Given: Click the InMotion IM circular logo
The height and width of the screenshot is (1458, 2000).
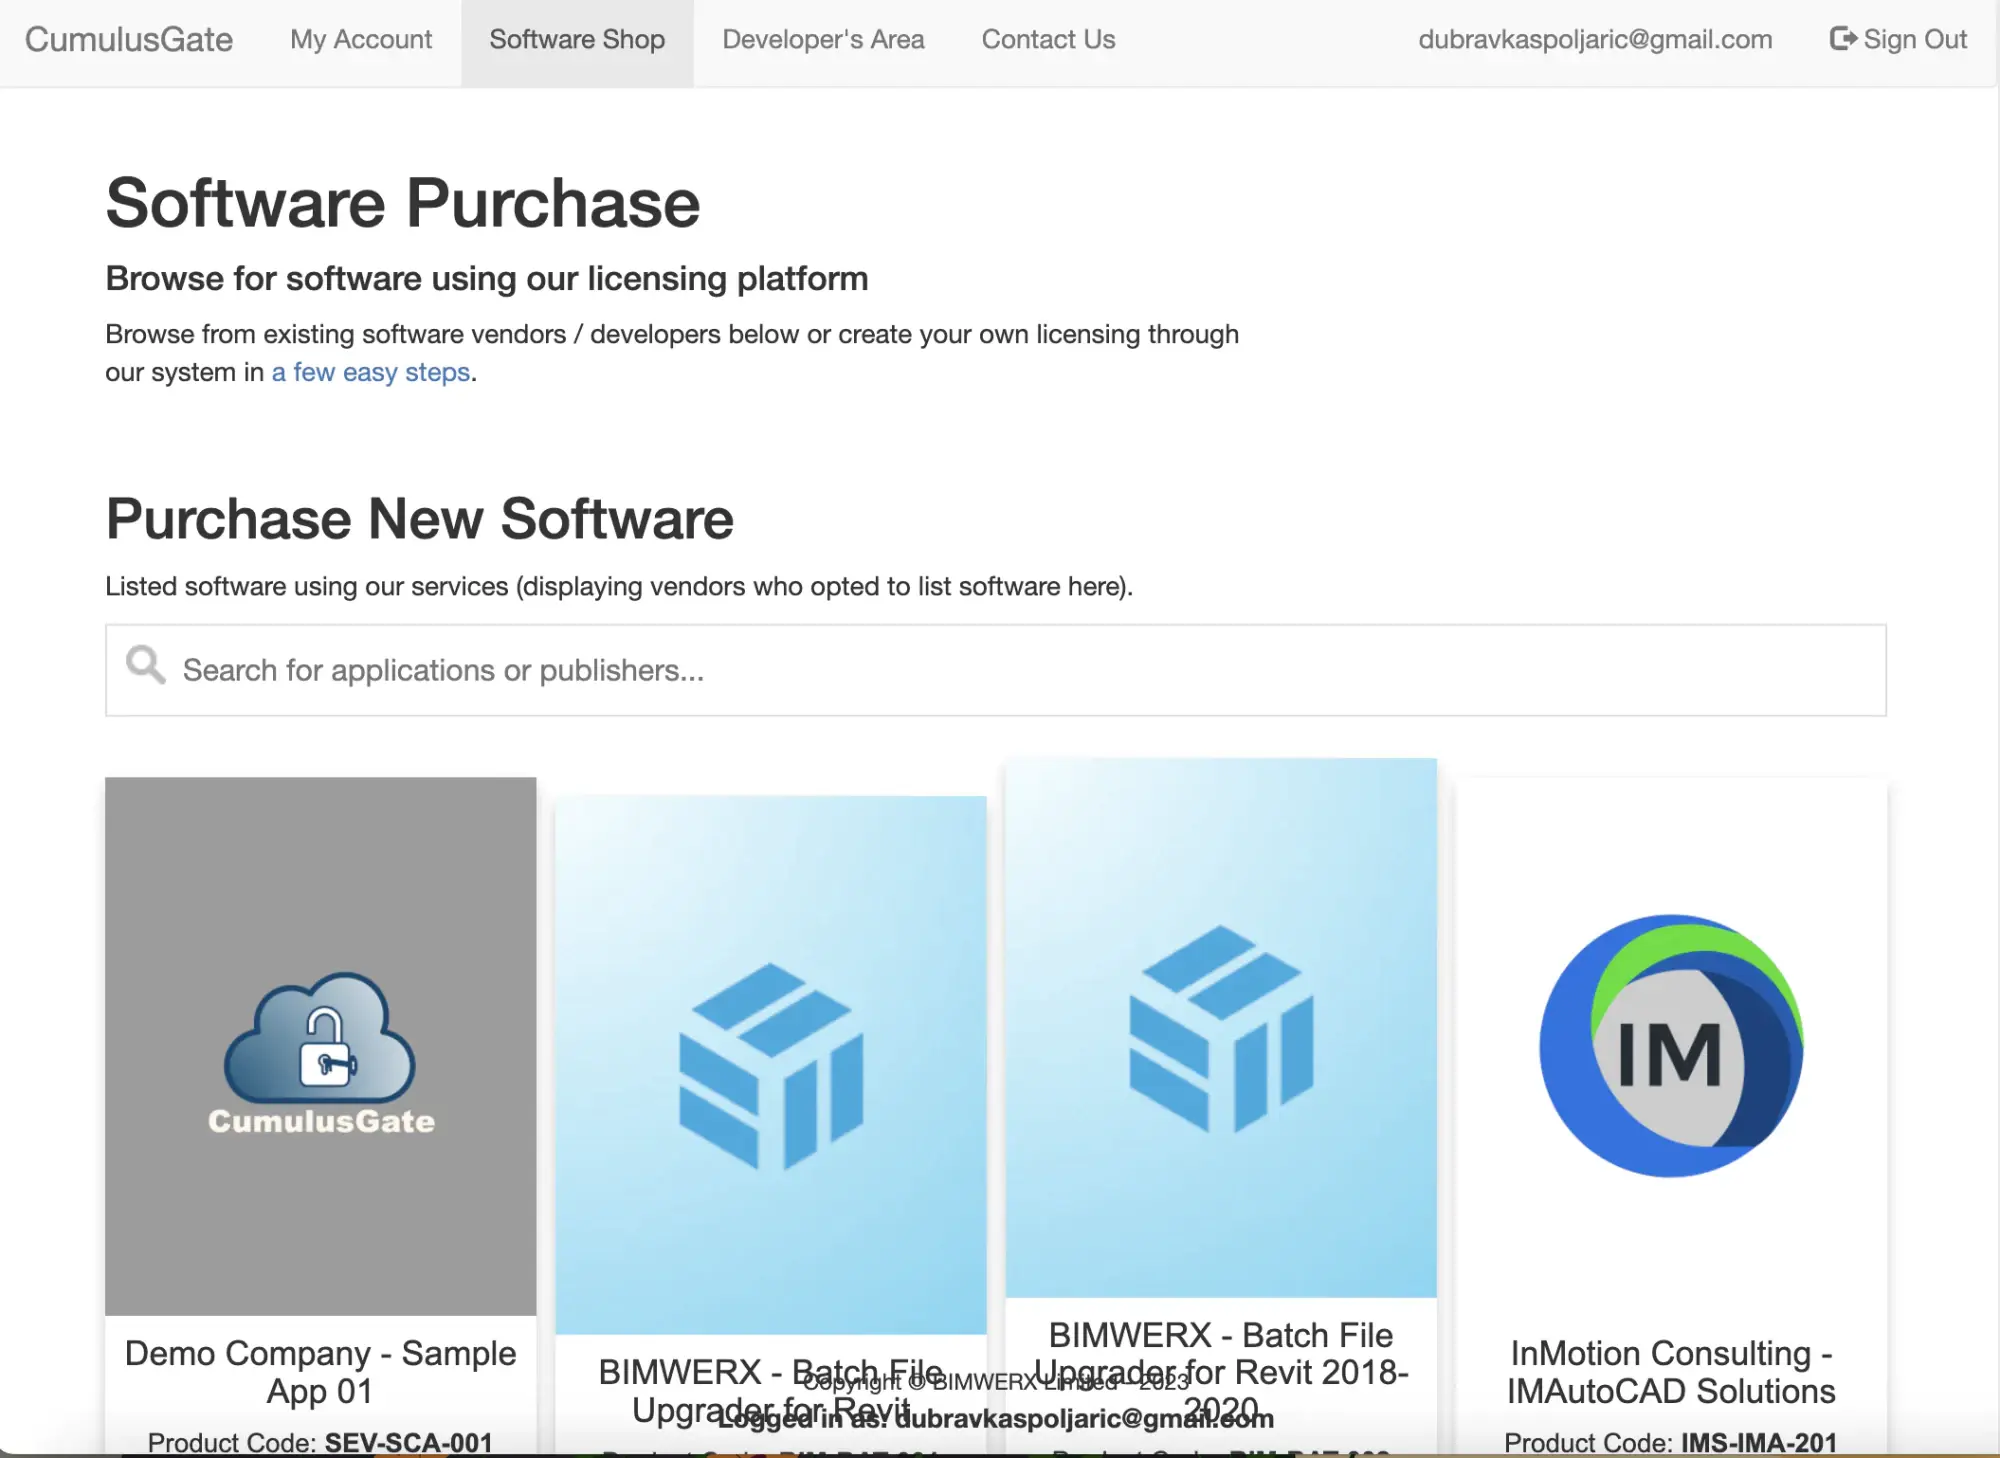Looking at the screenshot, I should 1671,1046.
